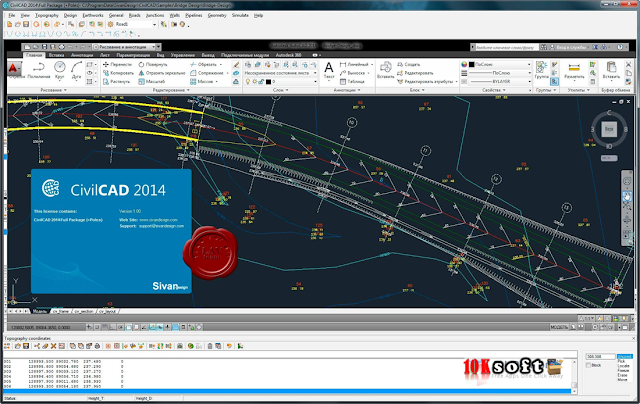Screen dimensions: 640x404
Task: Click the Линейный dimension tool
Action: coord(354,64)
